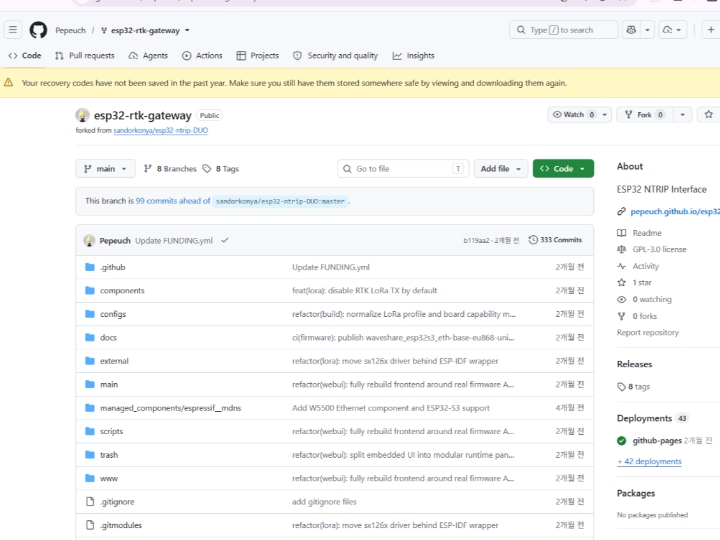This screenshot has width=720, height=540.
Task: View 8 Tags link next to branches
Action: tap(221, 169)
